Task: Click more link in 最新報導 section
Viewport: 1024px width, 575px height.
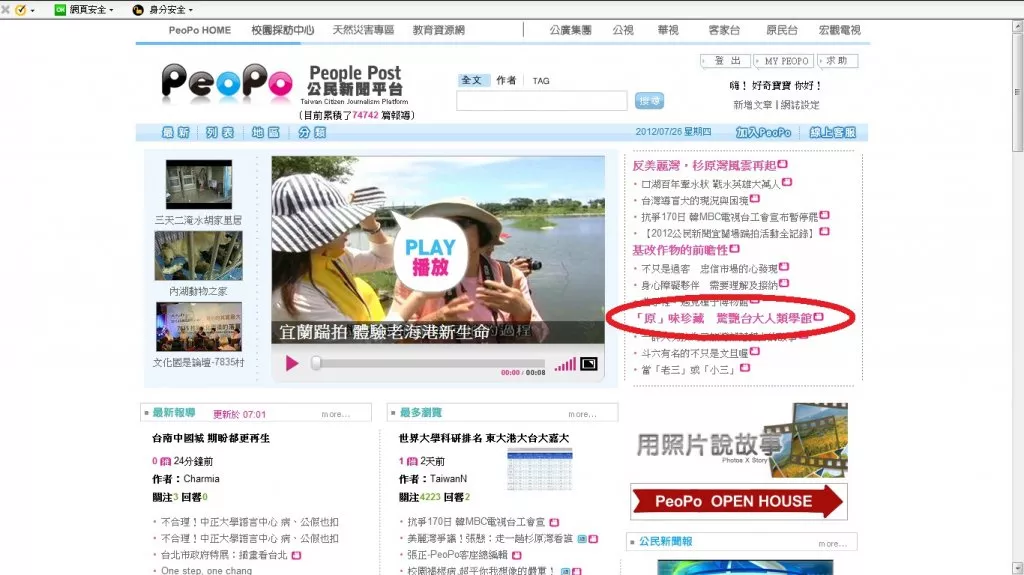Action: coord(336,414)
